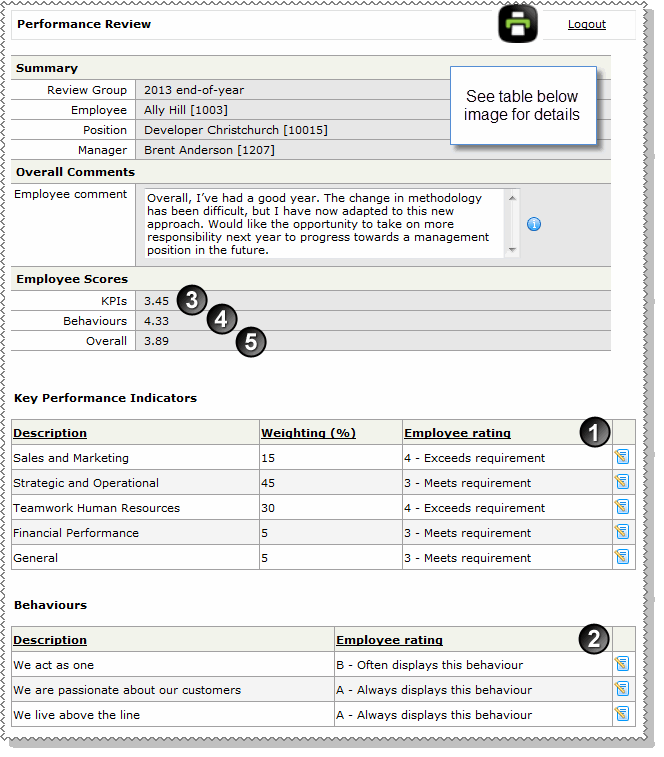Viewport: 664px width, 757px height.
Task: Sort KPI table by Employee rating header
Action: pyautogui.click(x=457, y=433)
